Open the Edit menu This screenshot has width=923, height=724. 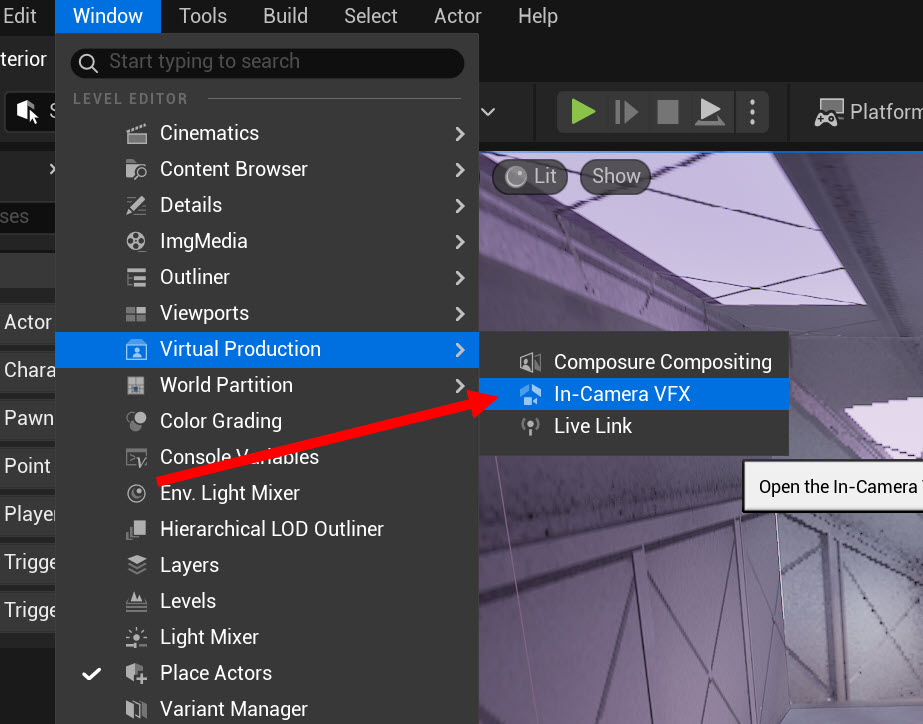click(19, 16)
